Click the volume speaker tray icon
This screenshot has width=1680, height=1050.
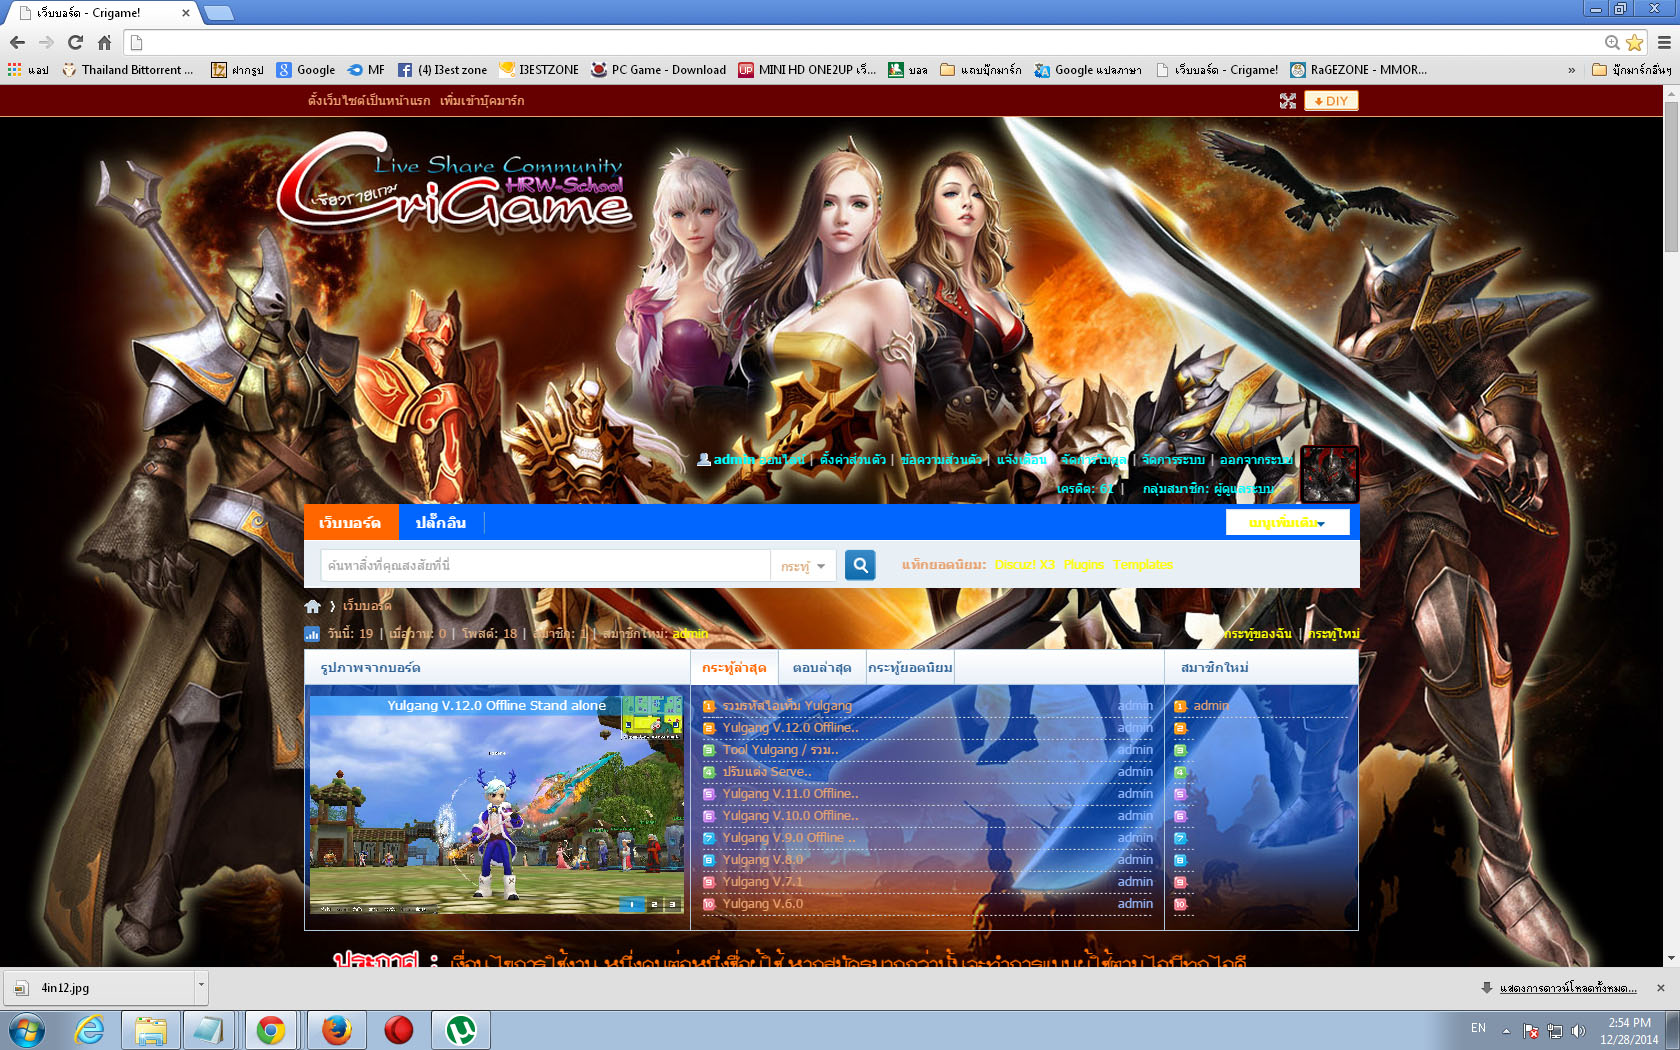tap(1578, 1030)
